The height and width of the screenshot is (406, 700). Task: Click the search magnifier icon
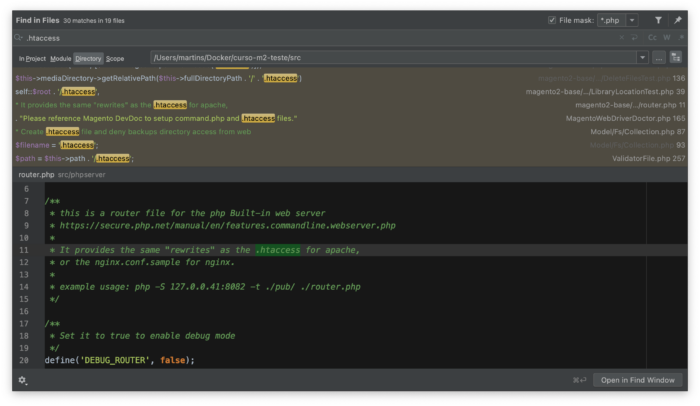[x=18, y=38]
